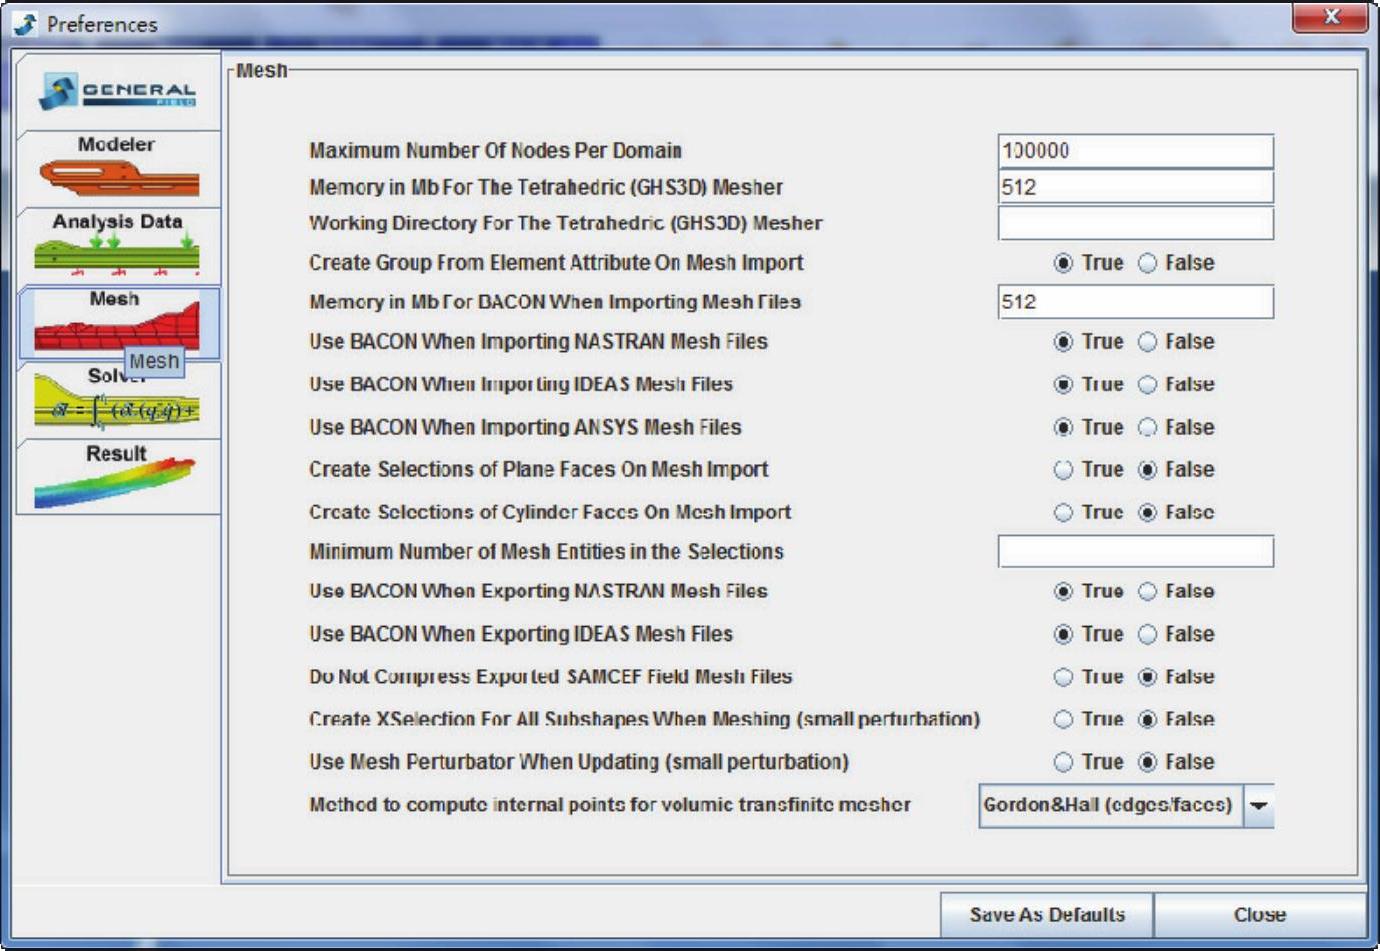Close the Preferences window with the X button
Viewport: 1380px width, 951px height.
[1330, 17]
